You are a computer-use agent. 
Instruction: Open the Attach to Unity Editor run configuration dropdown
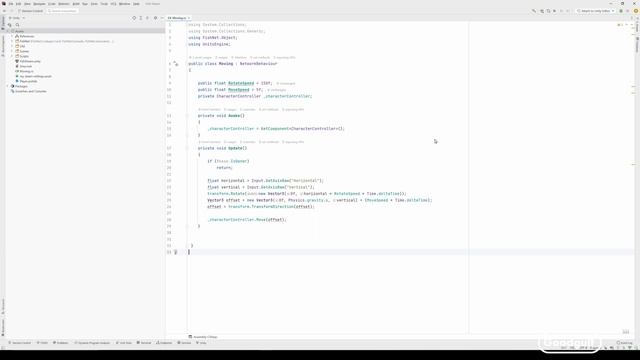click(596, 11)
